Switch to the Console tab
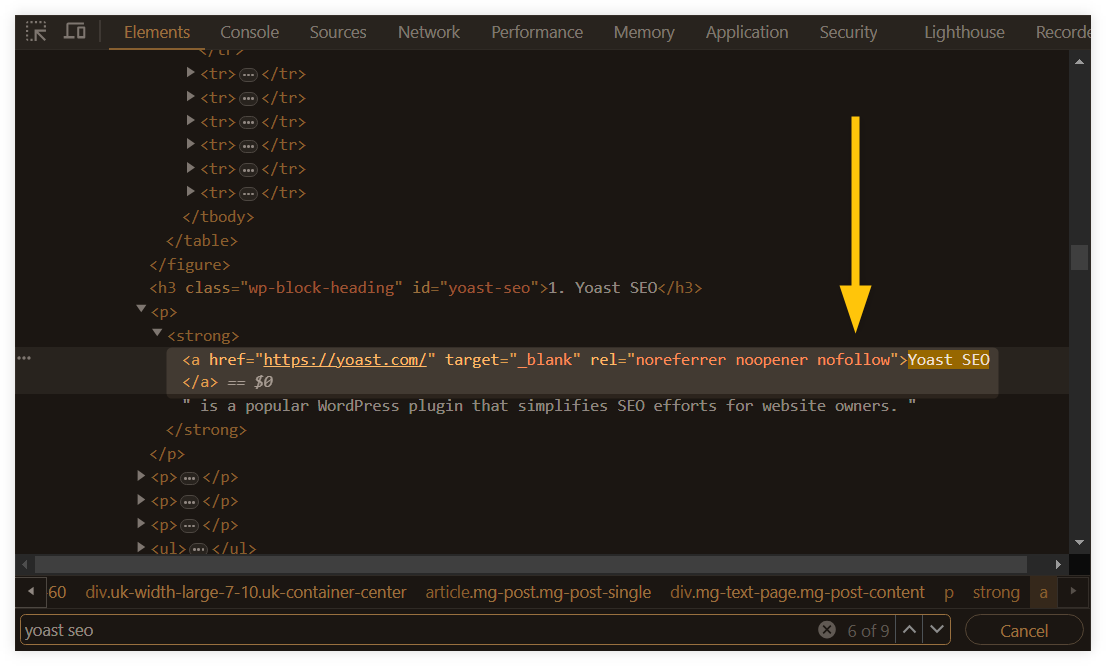1106x666 pixels. [x=250, y=32]
